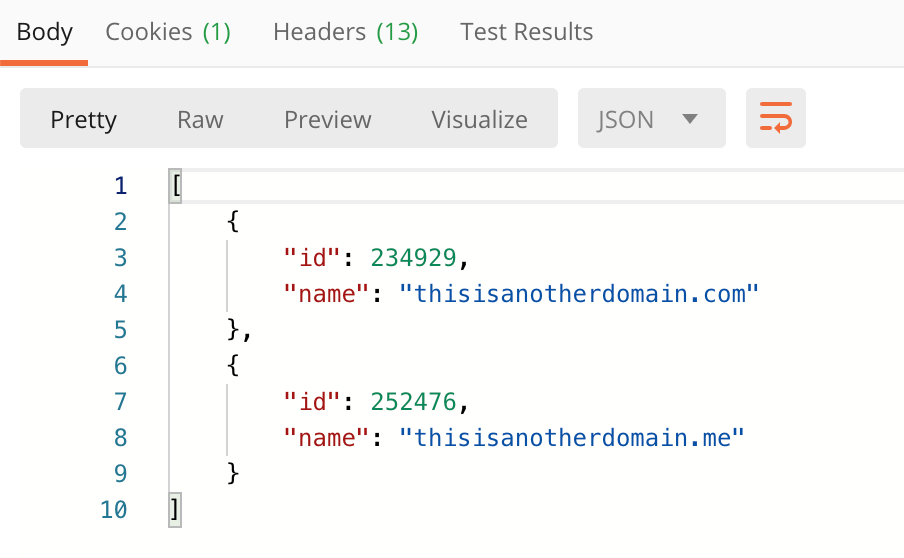Screen dimensions: 904x558
Task: Click the id value 252476
Action: [x=413, y=402]
